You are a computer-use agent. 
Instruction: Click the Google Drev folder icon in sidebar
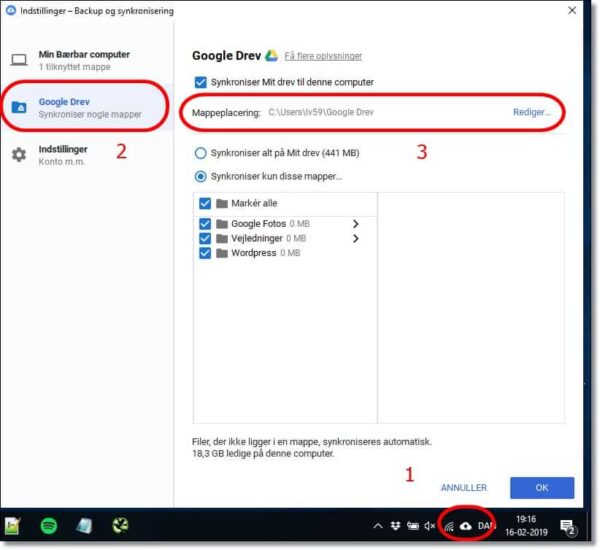tap(19, 108)
